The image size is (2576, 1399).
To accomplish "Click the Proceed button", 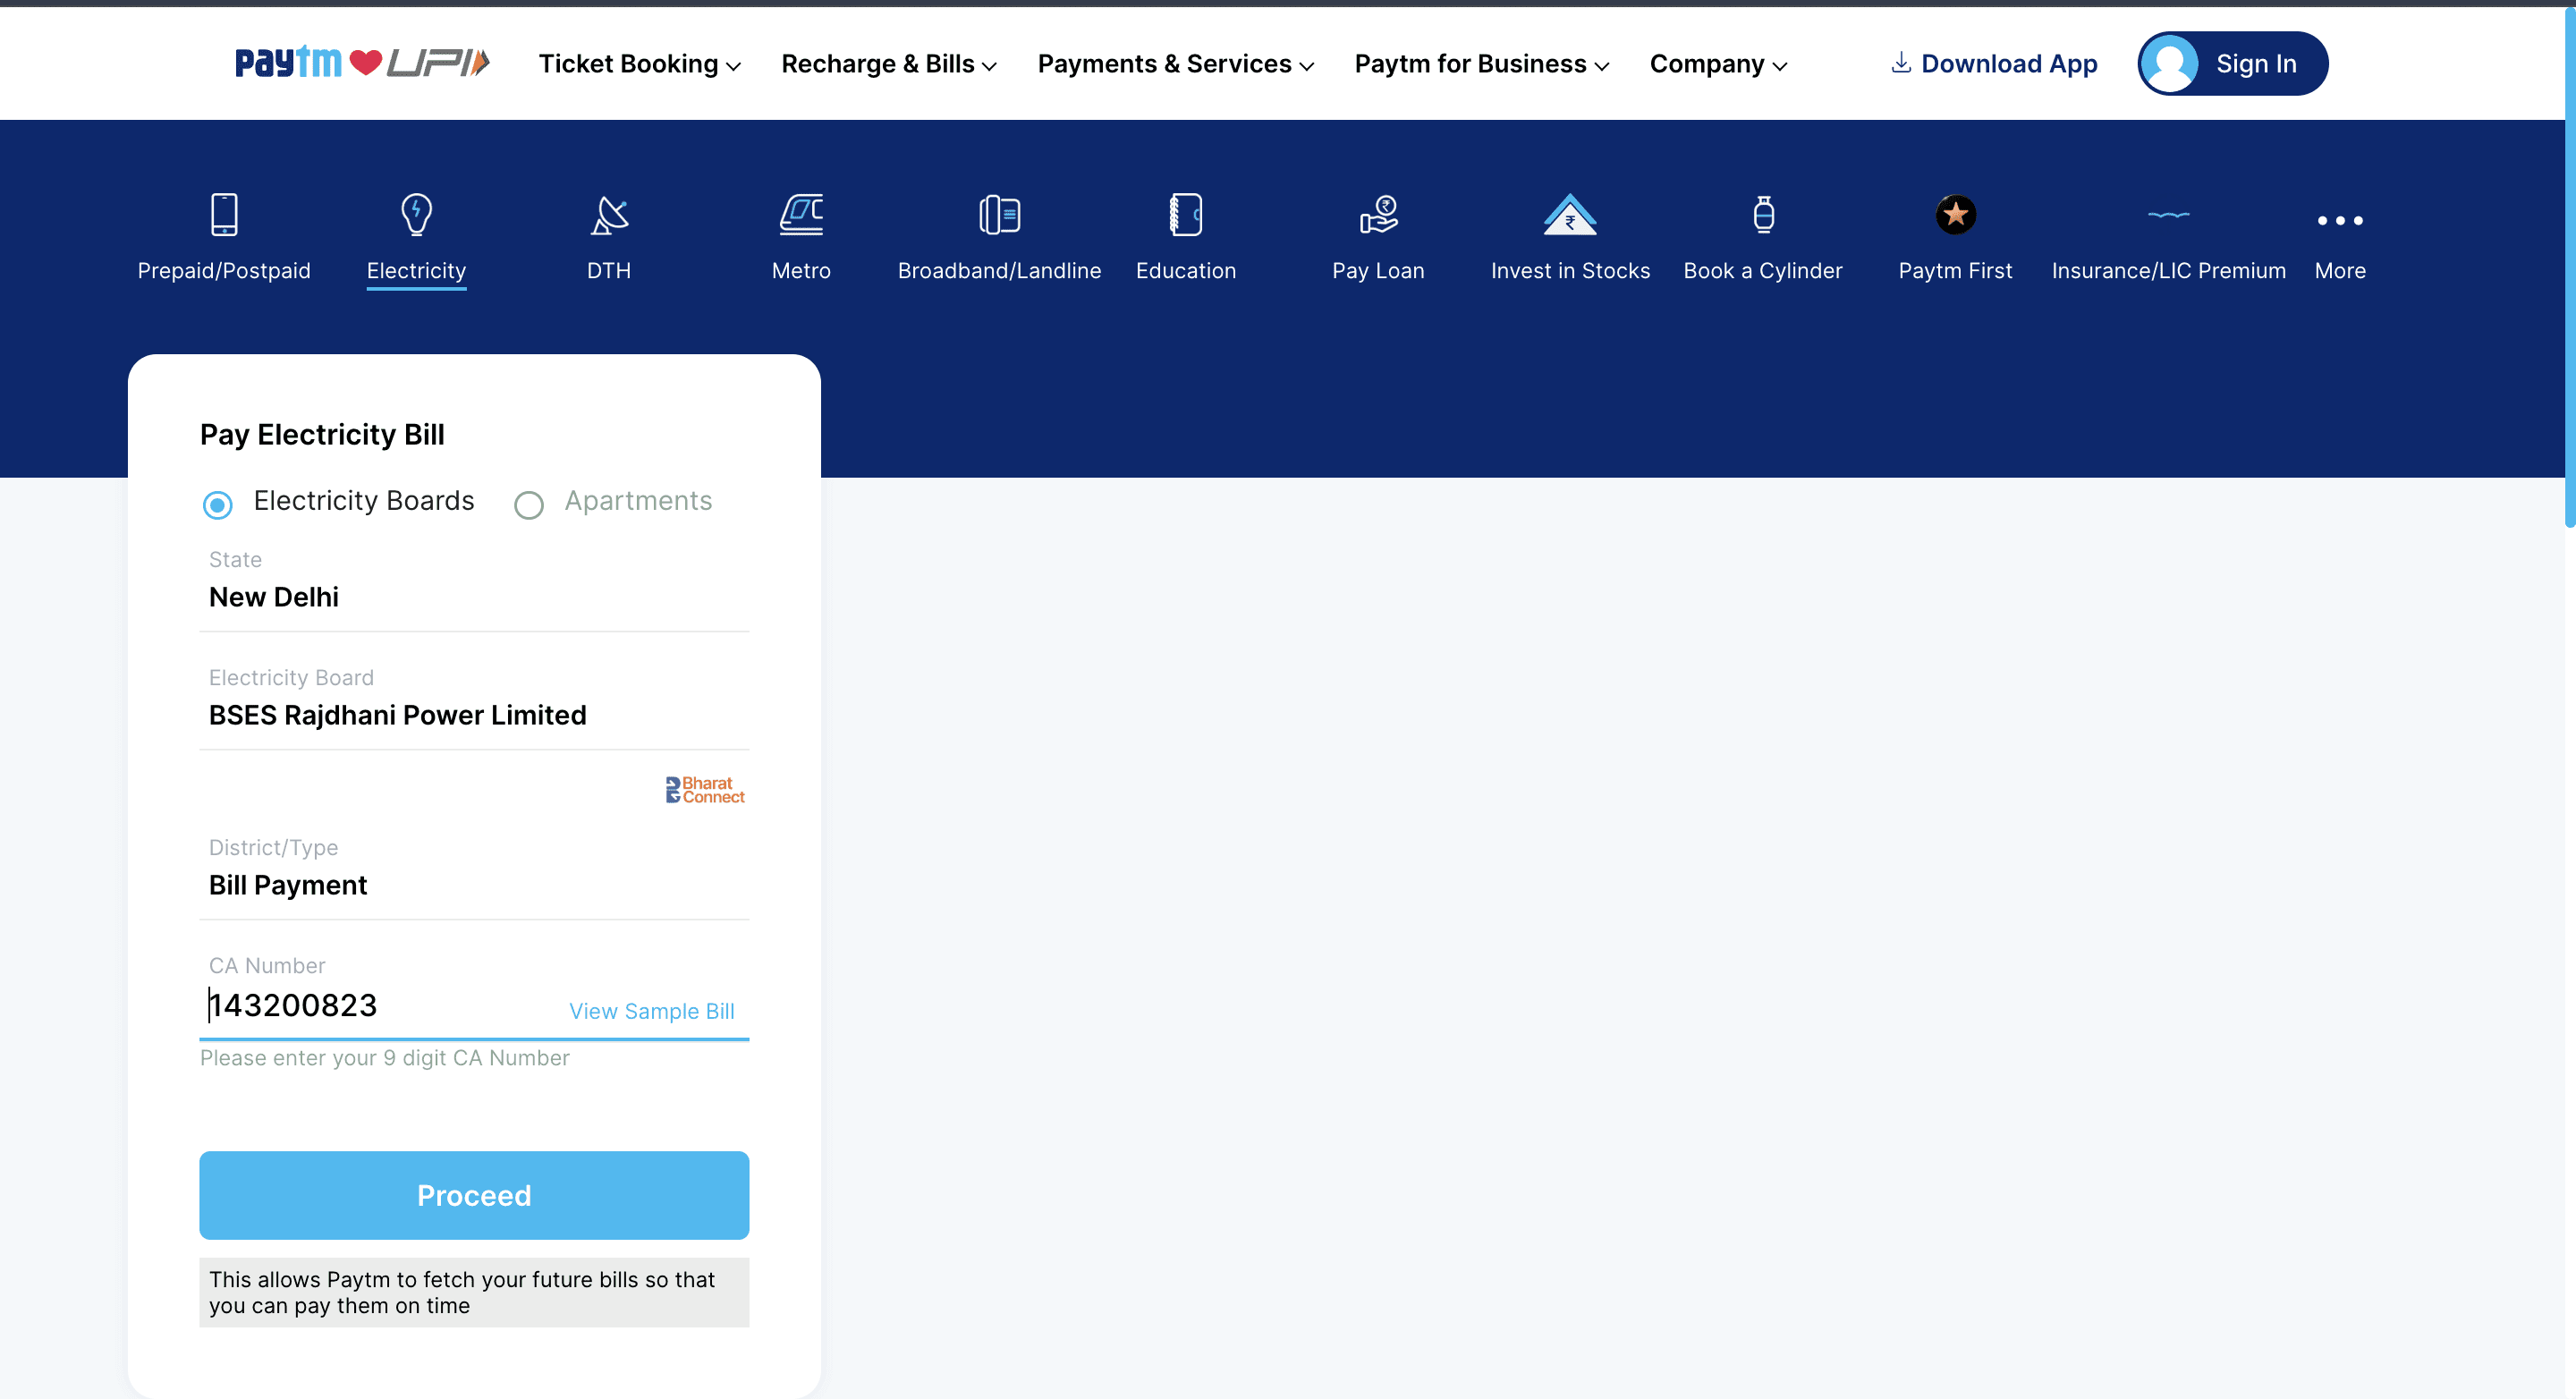I will (x=474, y=1195).
